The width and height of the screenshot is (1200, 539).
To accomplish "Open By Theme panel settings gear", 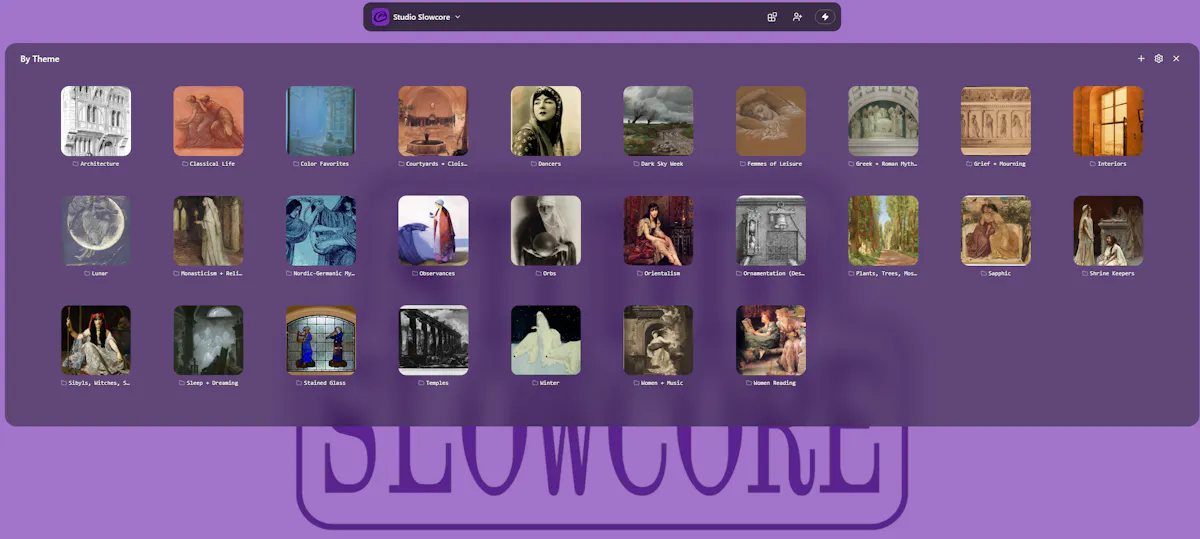I will click(x=1158, y=59).
